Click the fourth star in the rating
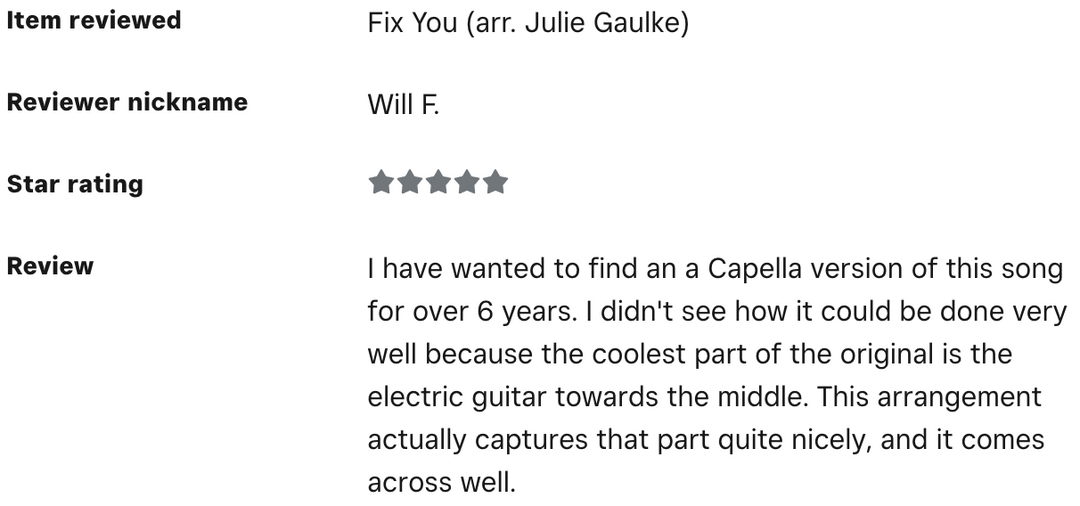 pos(467,183)
